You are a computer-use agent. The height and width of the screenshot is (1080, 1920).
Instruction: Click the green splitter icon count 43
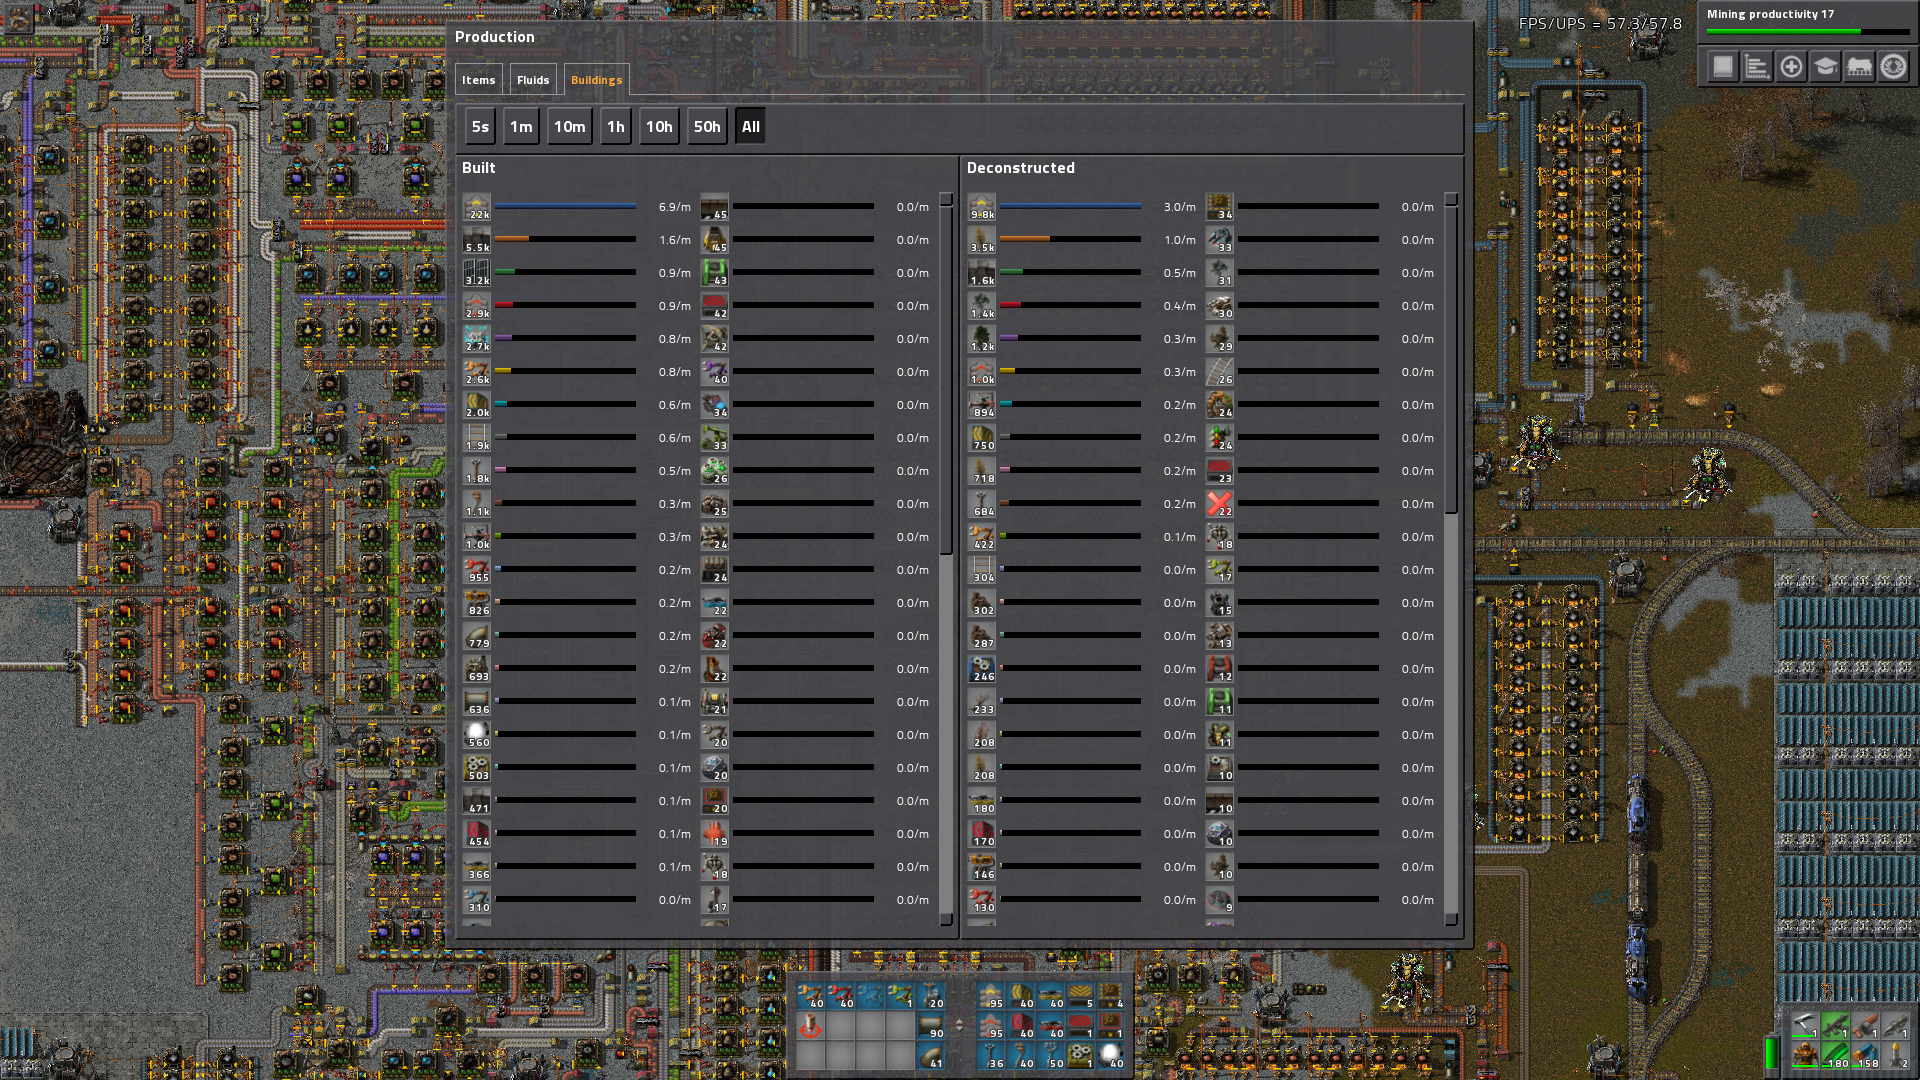point(715,273)
